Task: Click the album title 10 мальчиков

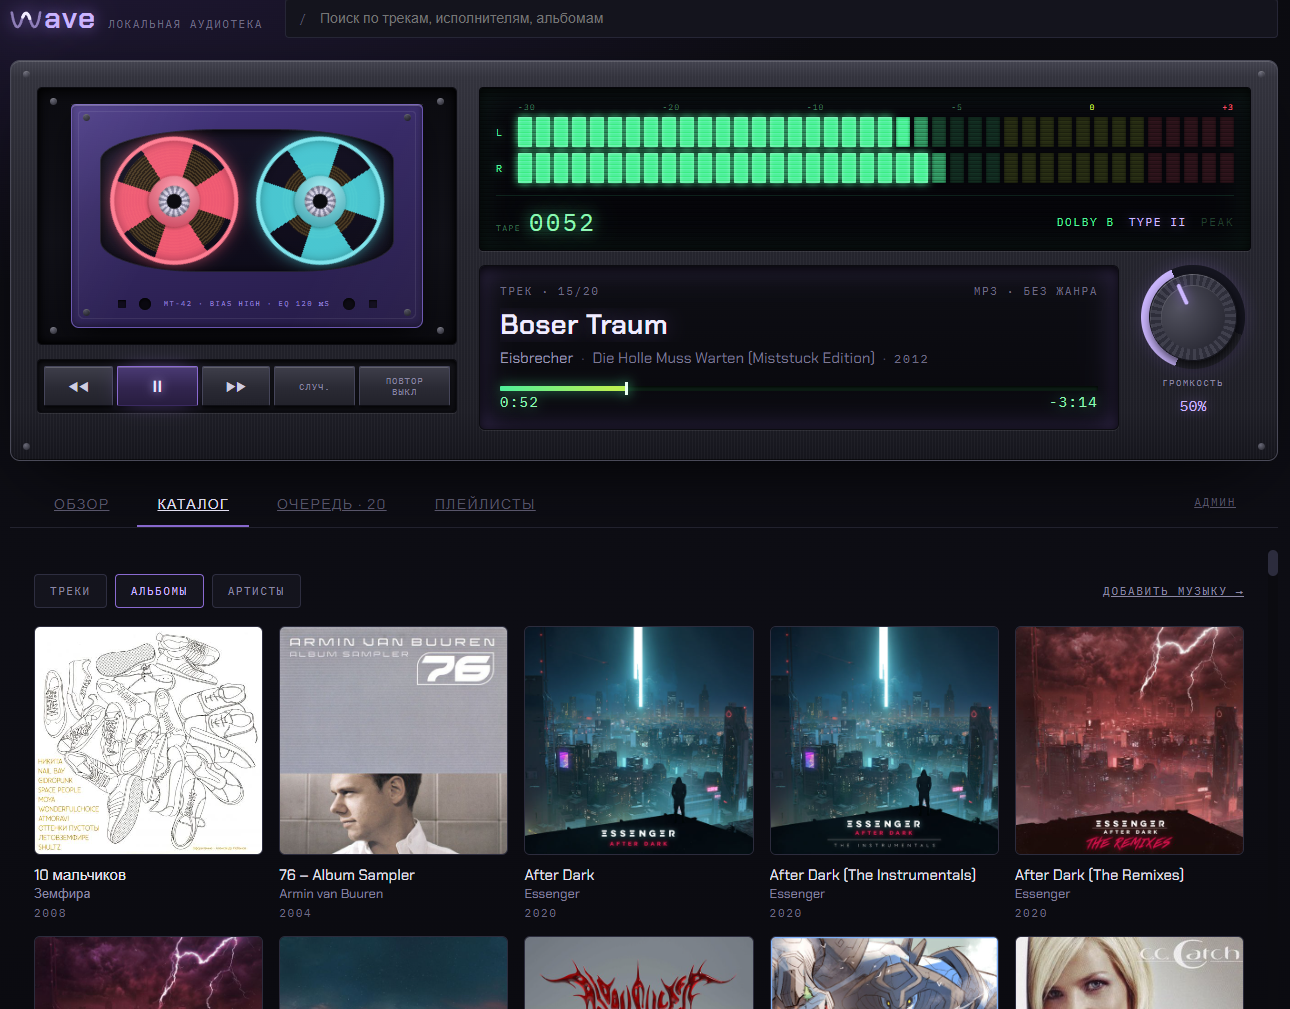Action: click(80, 875)
